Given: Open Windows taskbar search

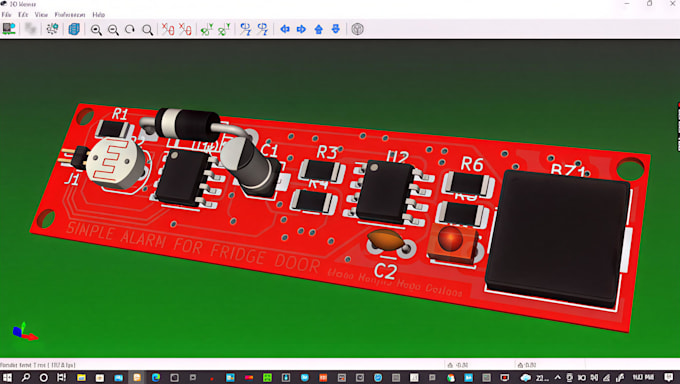Looking at the screenshot, I should [x=26, y=377].
